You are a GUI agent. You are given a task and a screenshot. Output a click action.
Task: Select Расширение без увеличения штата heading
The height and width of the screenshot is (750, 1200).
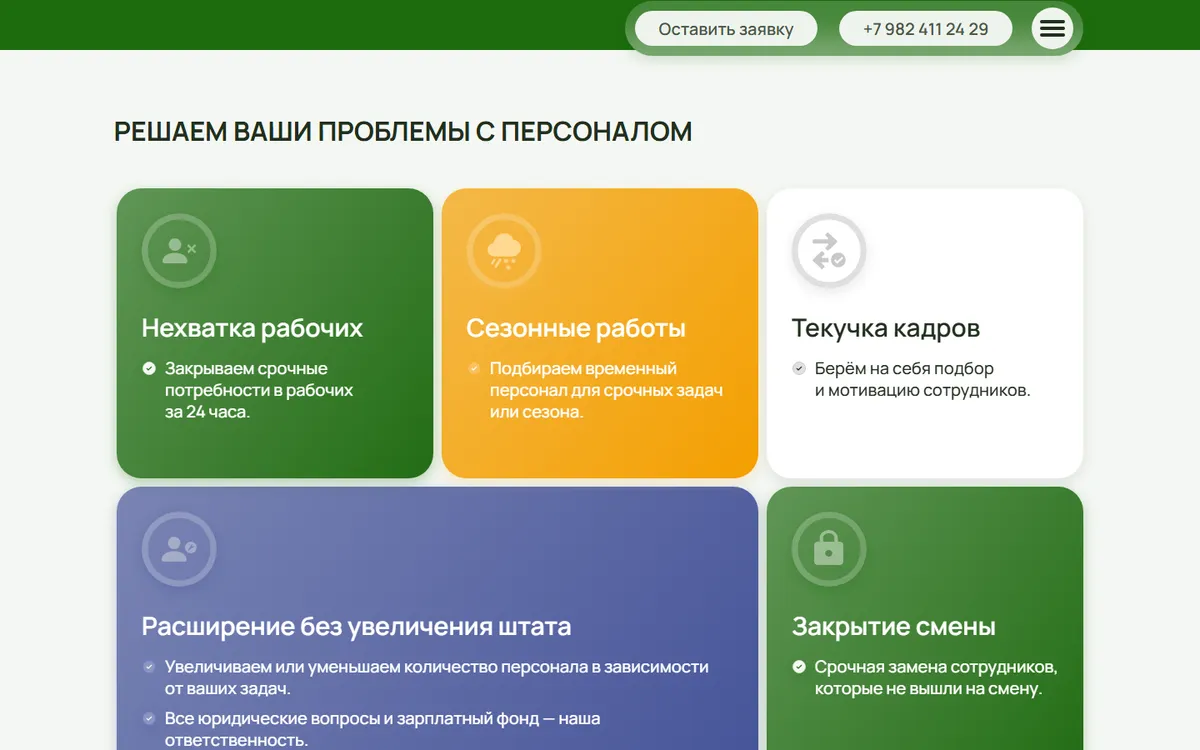coord(356,626)
